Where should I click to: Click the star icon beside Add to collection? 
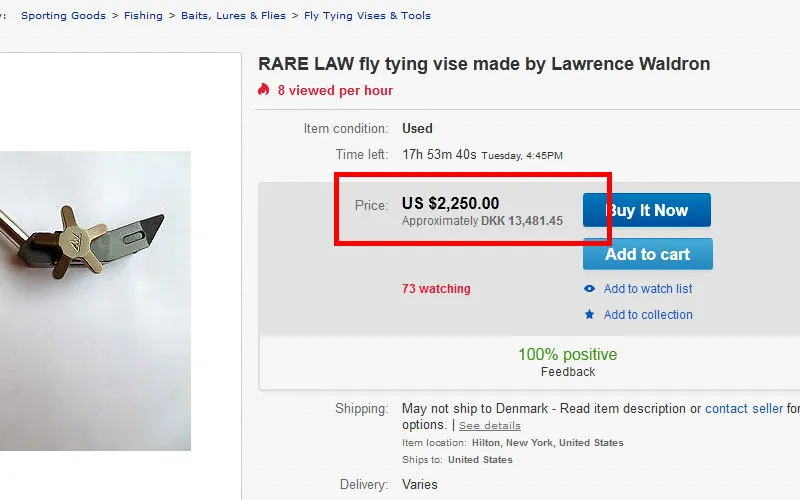point(590,315)
